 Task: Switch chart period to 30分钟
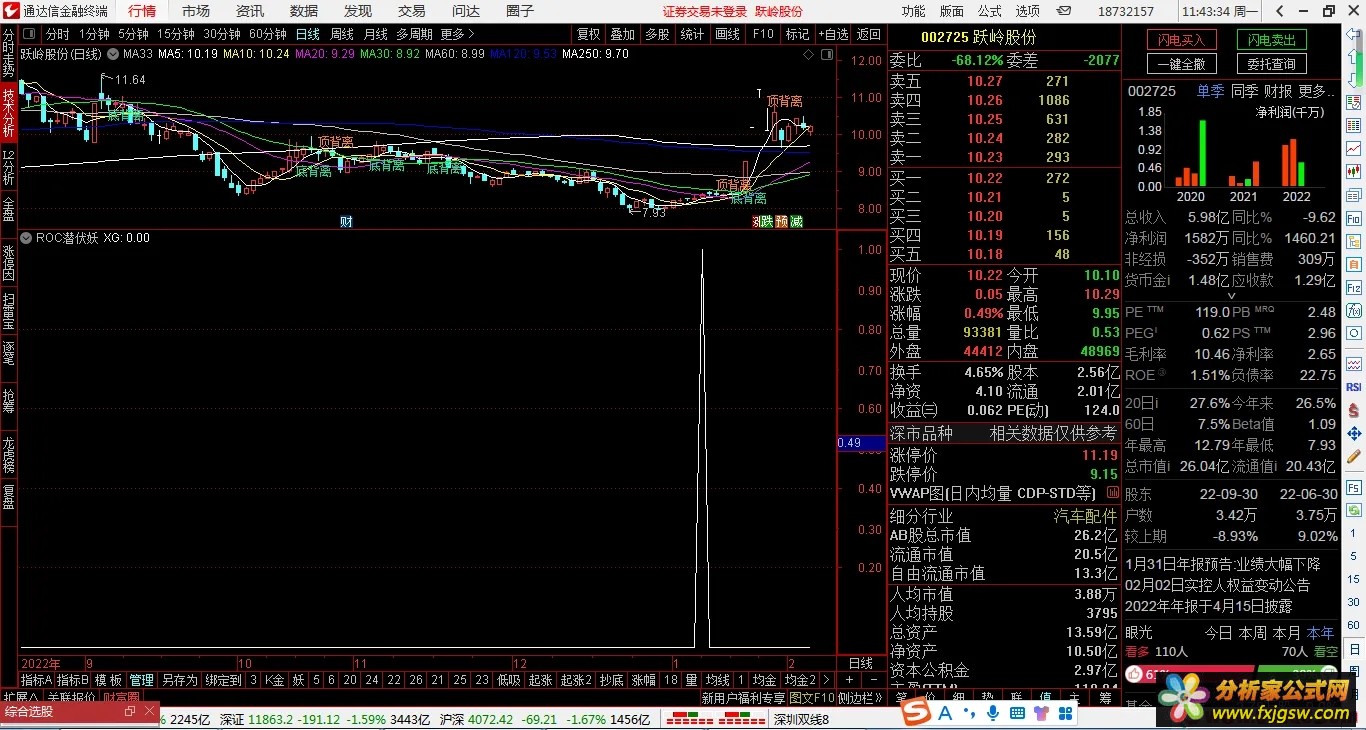click(x=222, y=34)
